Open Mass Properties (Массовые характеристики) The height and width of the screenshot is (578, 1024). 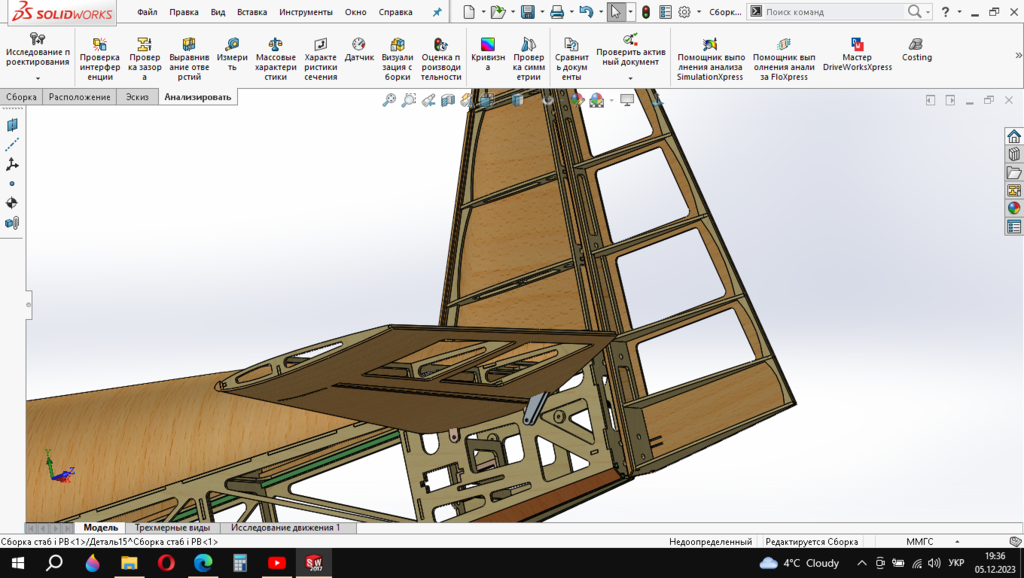[276, 59]
